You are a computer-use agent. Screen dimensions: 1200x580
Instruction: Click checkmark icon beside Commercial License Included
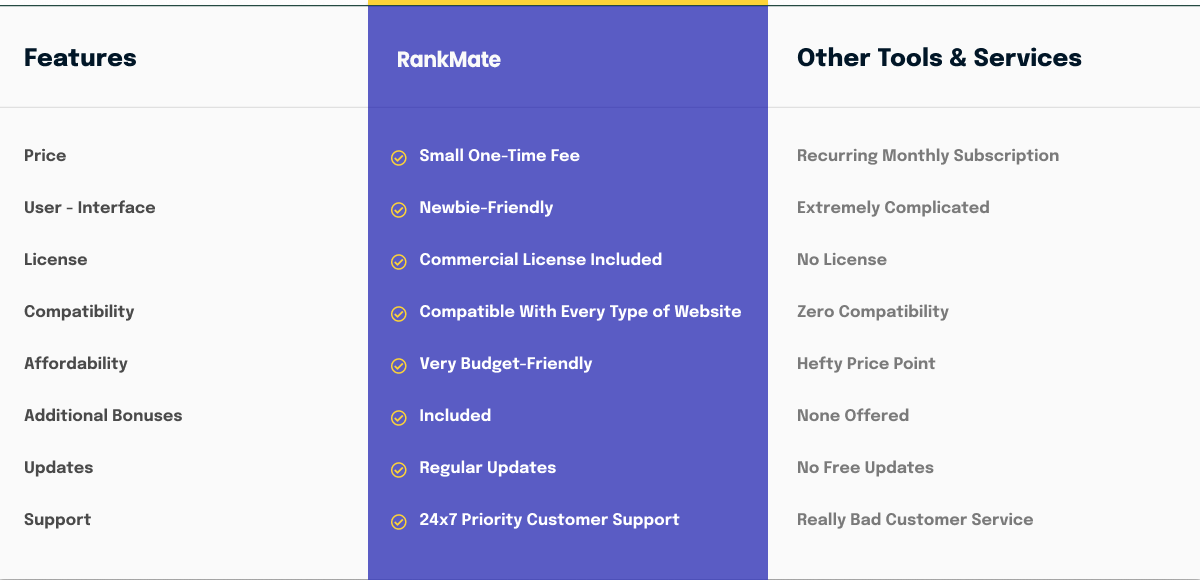(398, 261)
